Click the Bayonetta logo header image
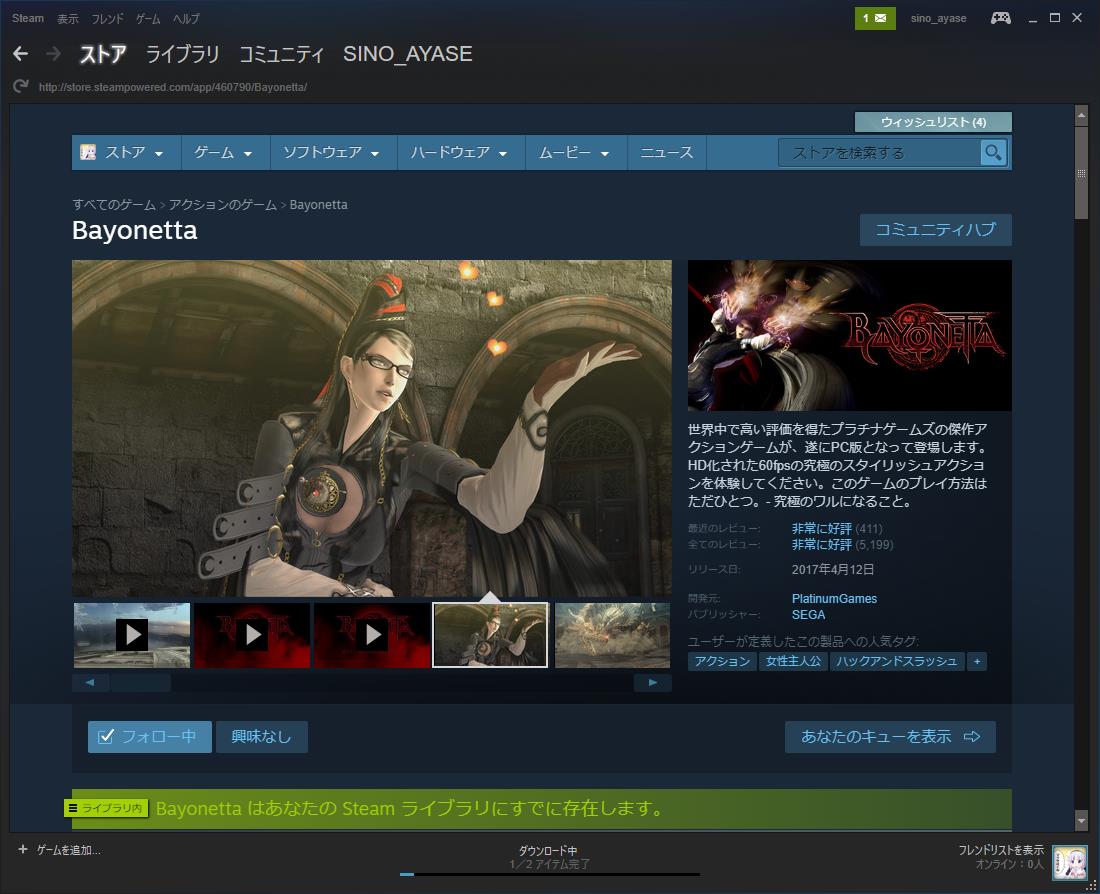This screenshot has height=894, width=1100. coord(850,335)
